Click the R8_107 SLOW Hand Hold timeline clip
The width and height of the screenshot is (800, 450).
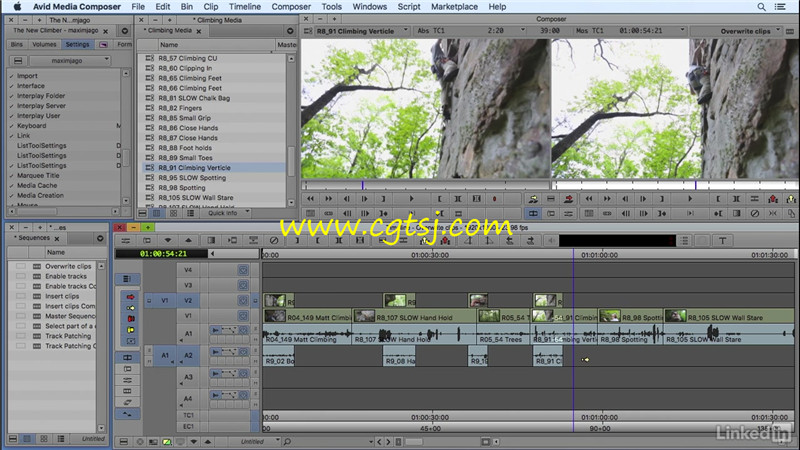coord(414,317)
